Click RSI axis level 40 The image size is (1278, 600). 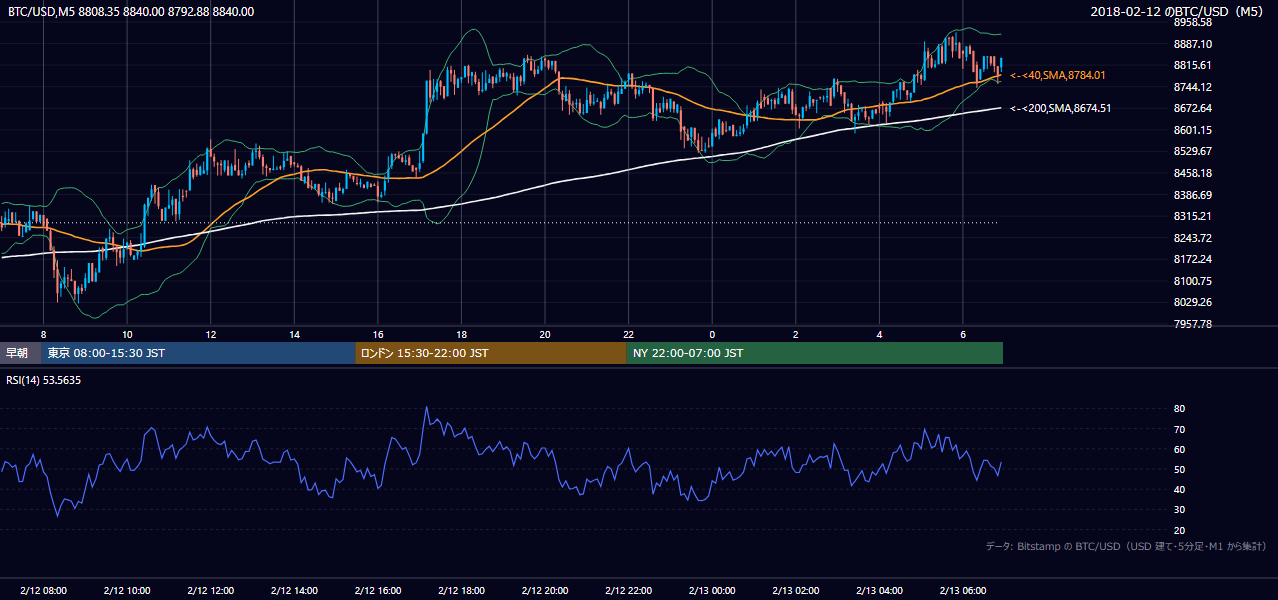point(1179,489)
